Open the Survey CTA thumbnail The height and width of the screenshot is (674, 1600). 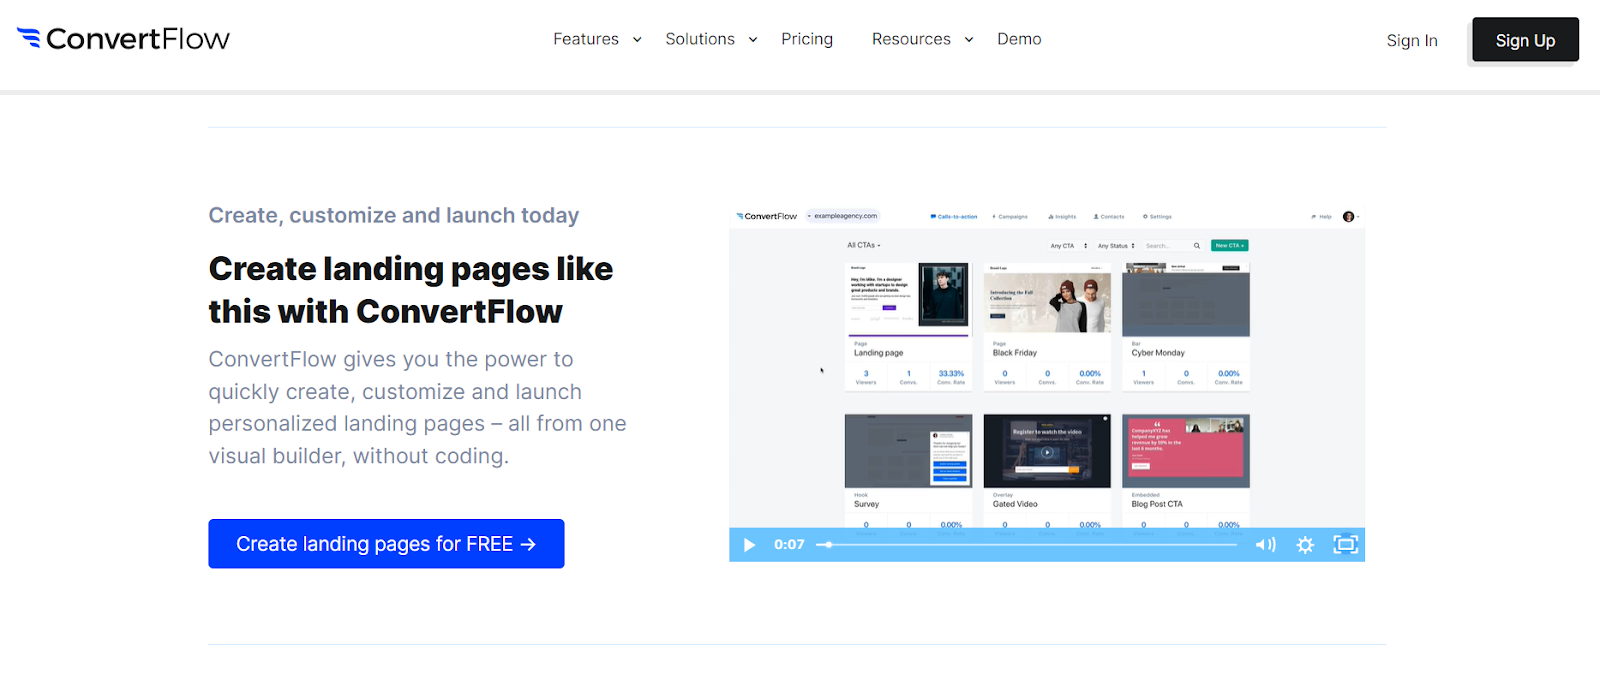tap(908, 451)
